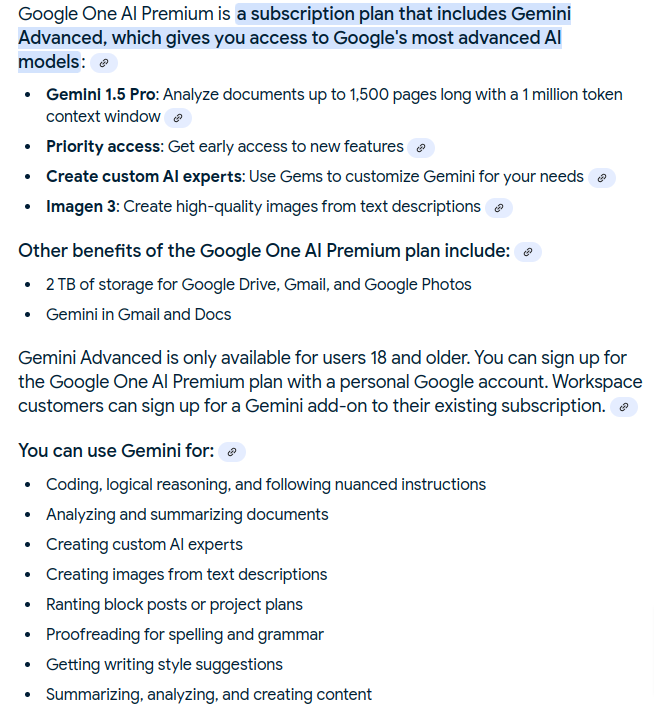
Task: Click the 'Imagen 3' bold label
Action: [x=81, y=206]
